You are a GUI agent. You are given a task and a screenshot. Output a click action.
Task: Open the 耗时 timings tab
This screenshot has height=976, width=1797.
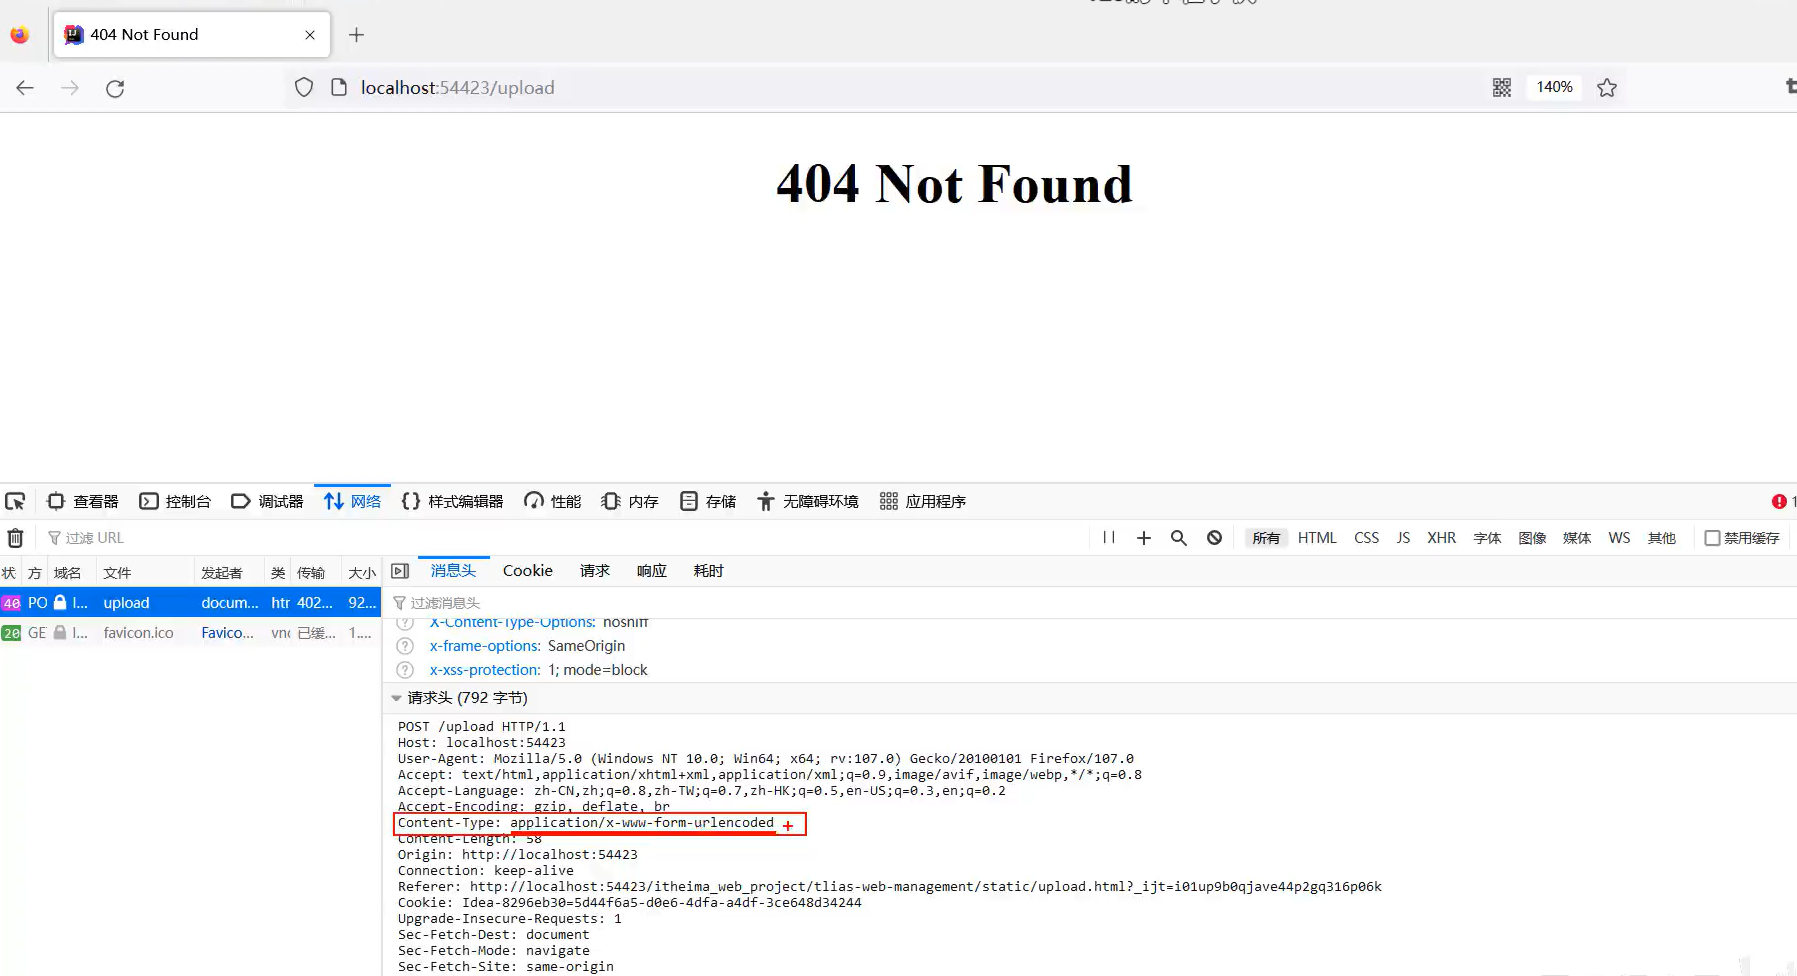click(x=708, y=571)
